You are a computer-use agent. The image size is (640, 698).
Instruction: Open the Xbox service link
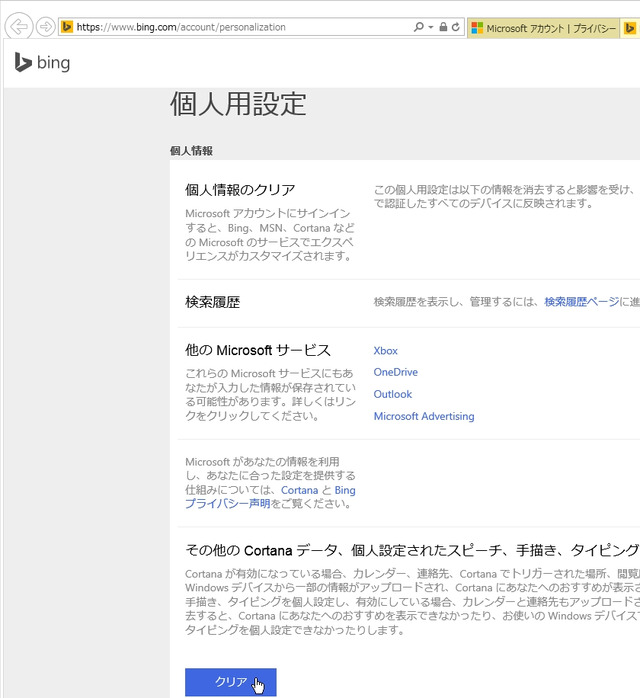pos(385,351)
